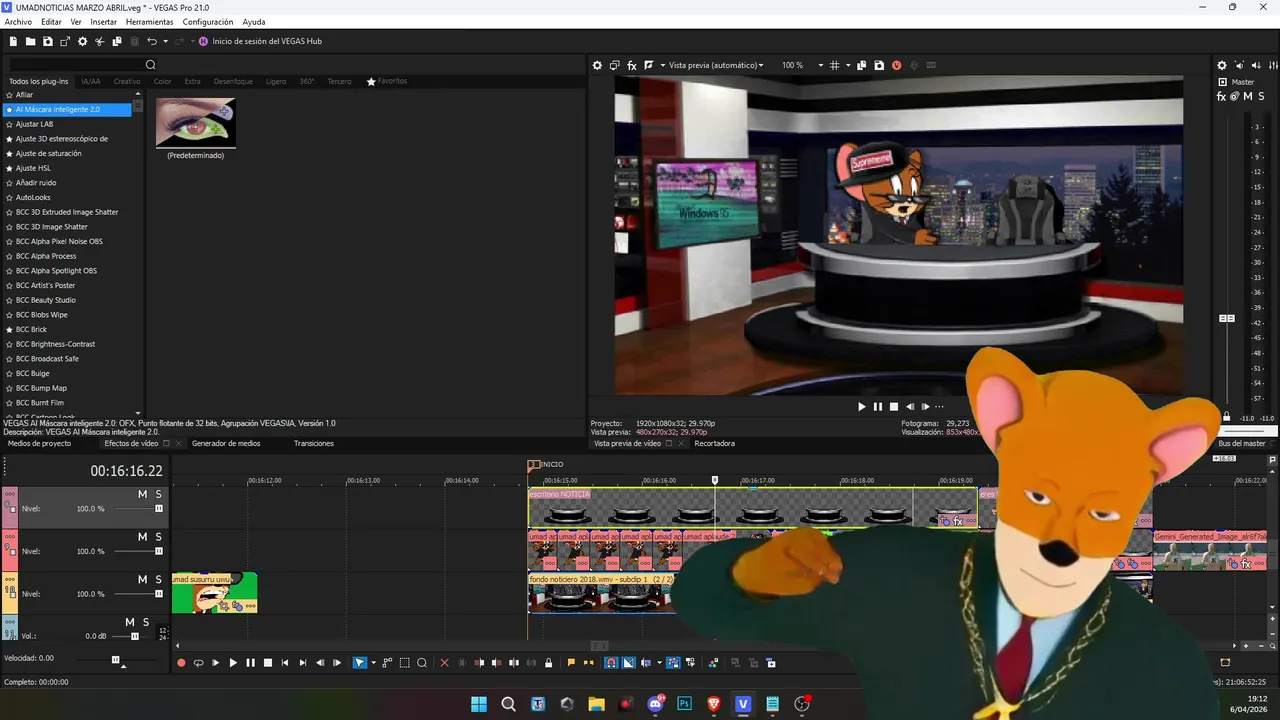Copy snapshot to clipboard in preview toolbar
Viewport: 1280px width, 720px height.
pyautogui.click(x=862, y=65)
